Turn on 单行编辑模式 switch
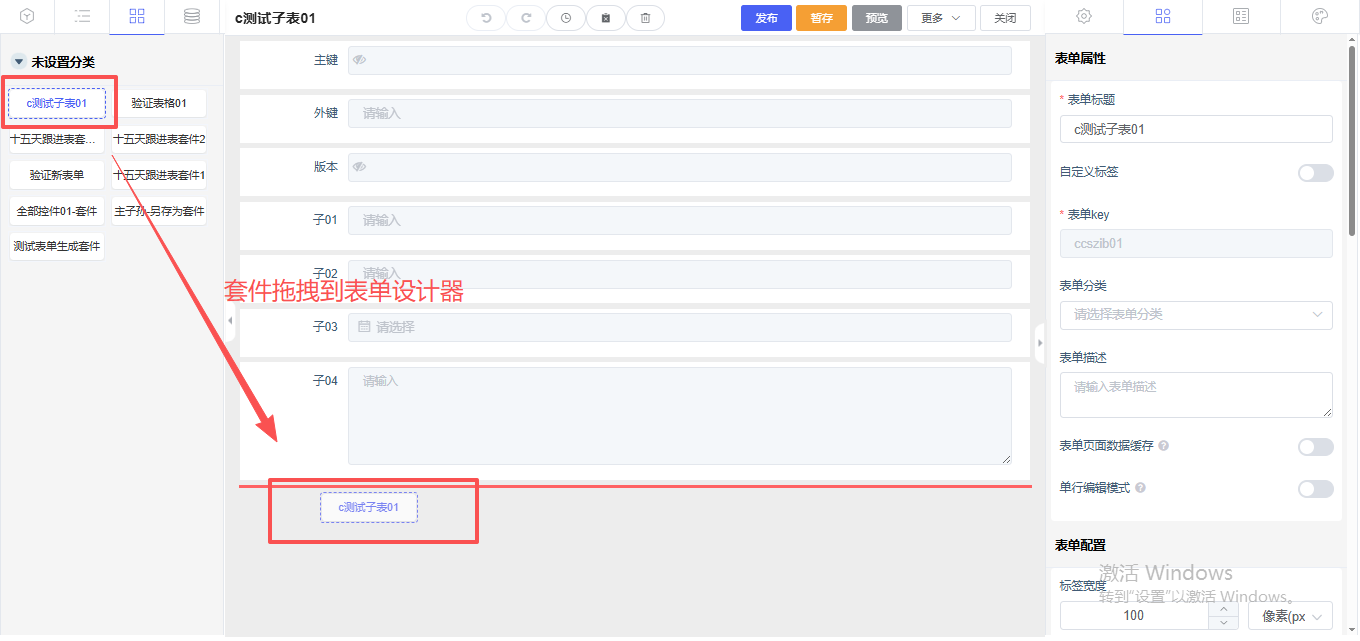 (x=1315, y=489)
